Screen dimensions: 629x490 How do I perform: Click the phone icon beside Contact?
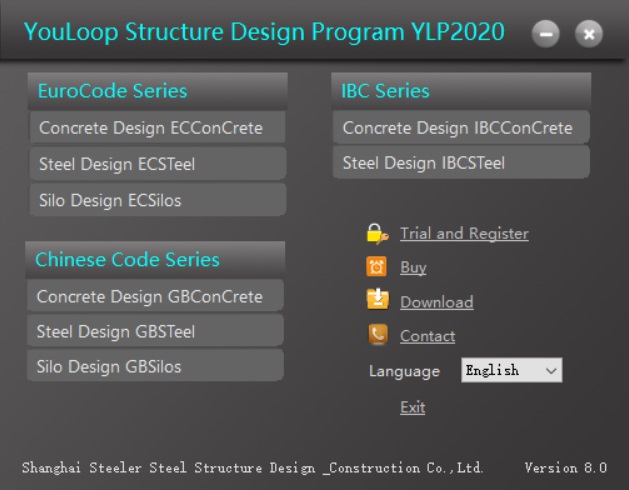377,336
